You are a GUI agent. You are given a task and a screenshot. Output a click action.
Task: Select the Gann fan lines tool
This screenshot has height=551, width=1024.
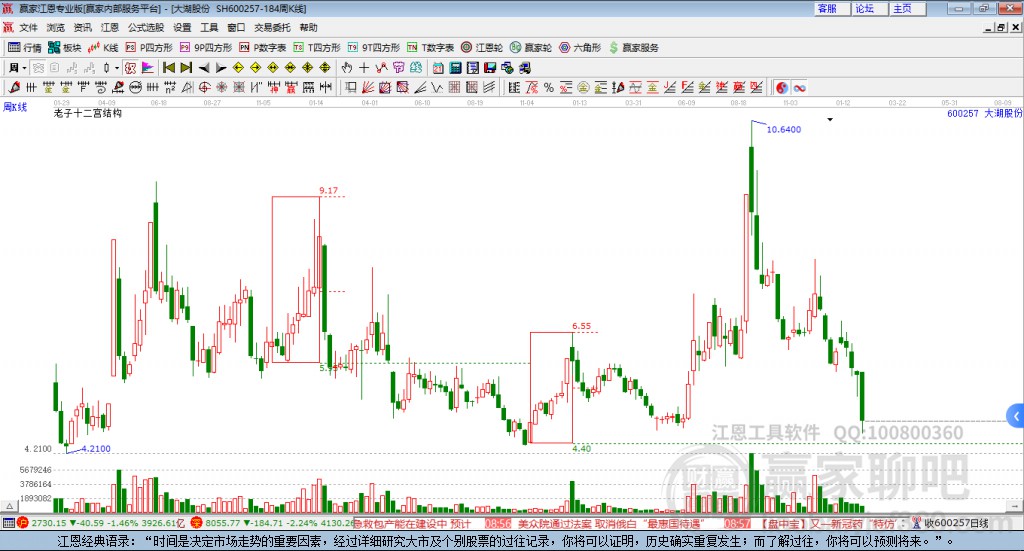[x=368, y=87]
